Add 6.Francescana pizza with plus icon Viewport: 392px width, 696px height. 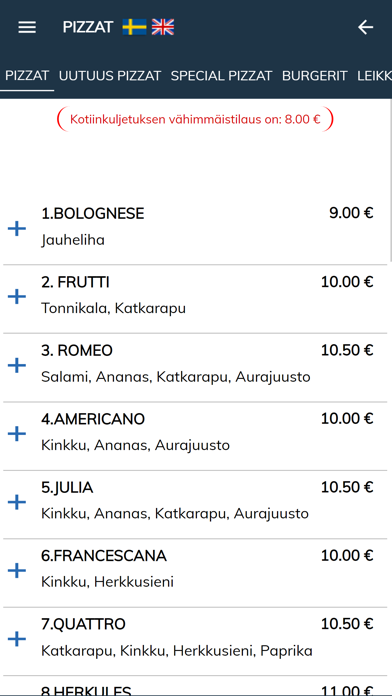tap(17, 570)
